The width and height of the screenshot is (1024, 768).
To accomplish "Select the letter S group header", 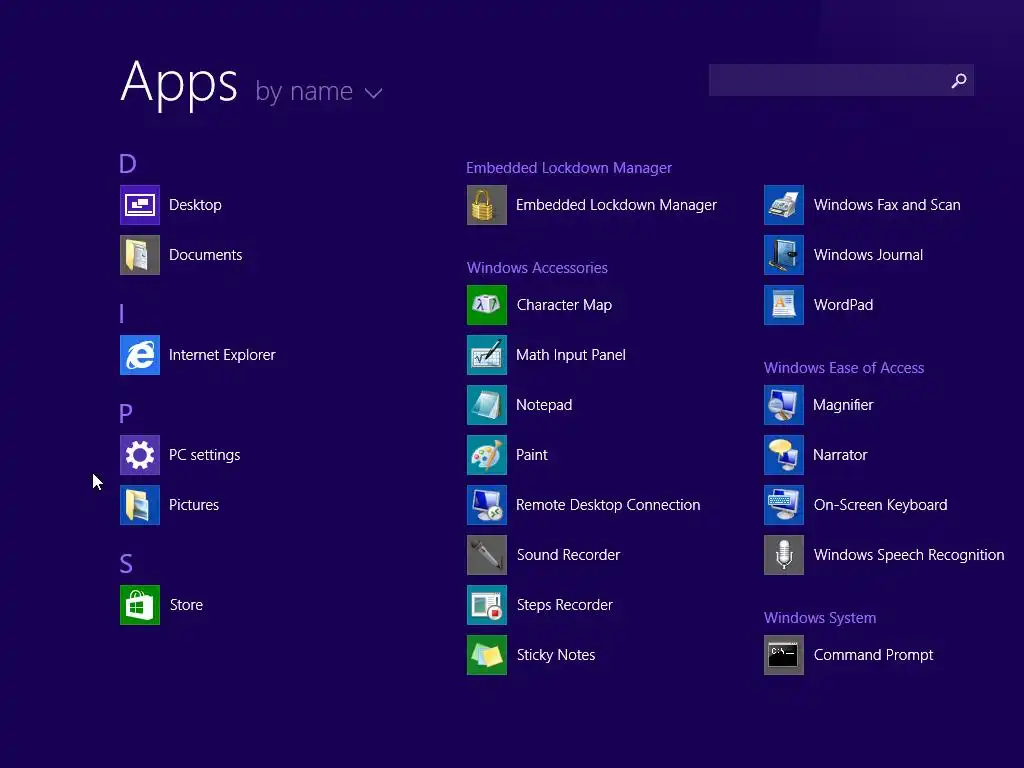I will coord(126,564).
